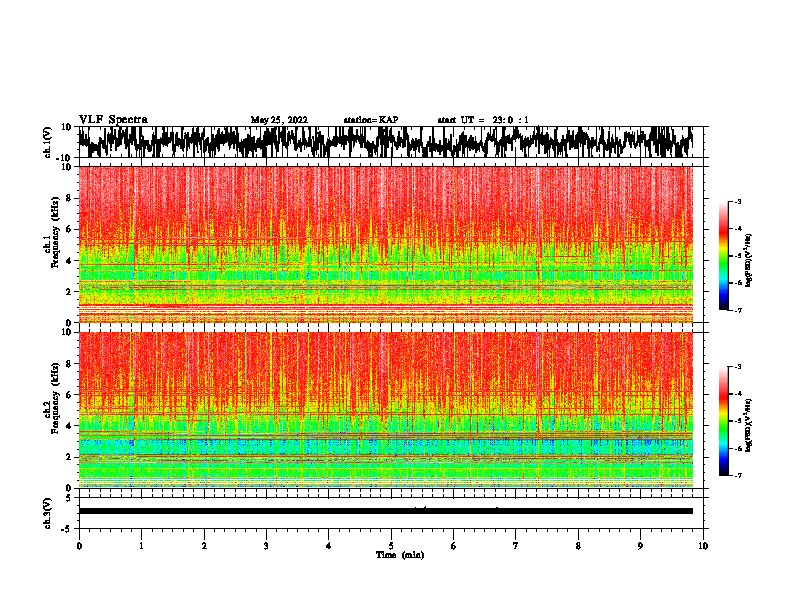Click time axis tick label "8"
The width and height of the screenshot is (792, 612).
(578, 546)
